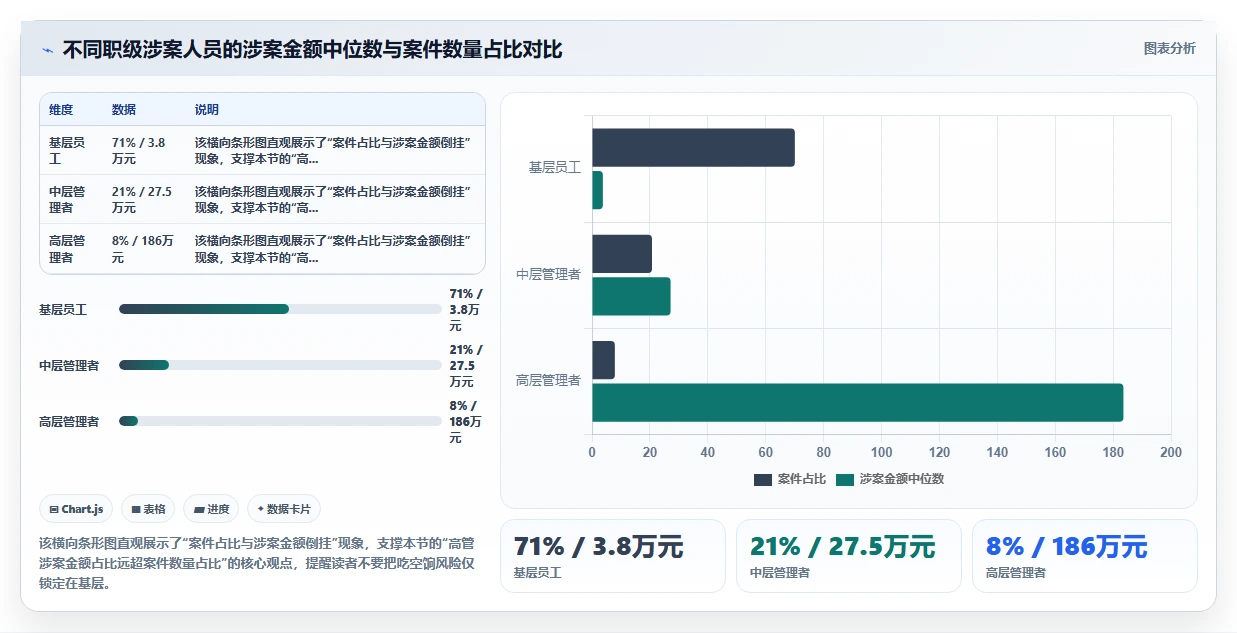This screenshot has width=1237, height=633.
Task: Toggle the 涉案金额中位数 legend item
Action: (890, 479)
